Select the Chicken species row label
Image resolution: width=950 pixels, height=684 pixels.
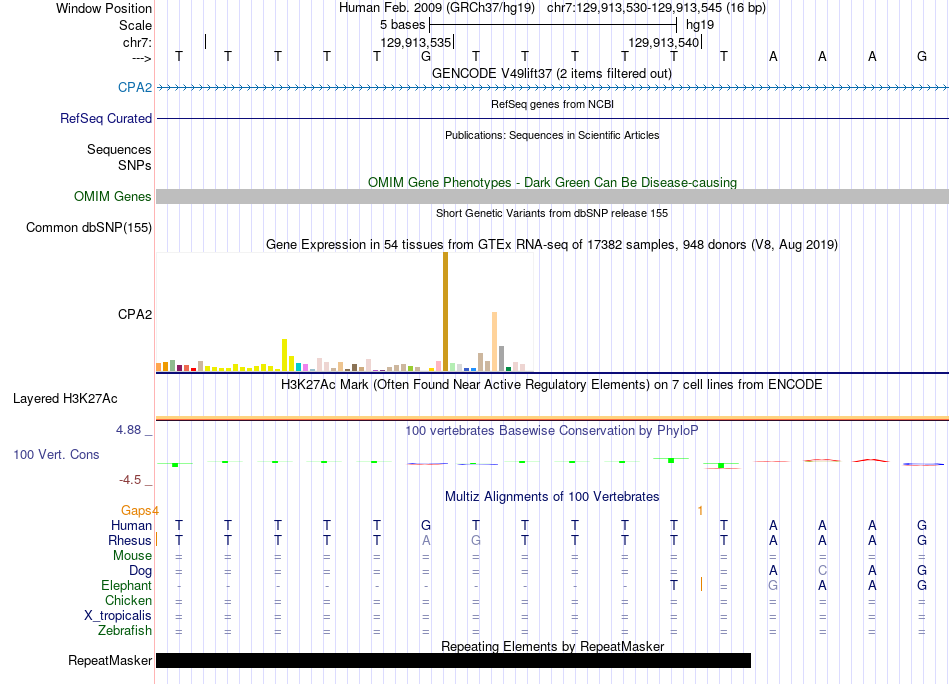click(128, 600)
